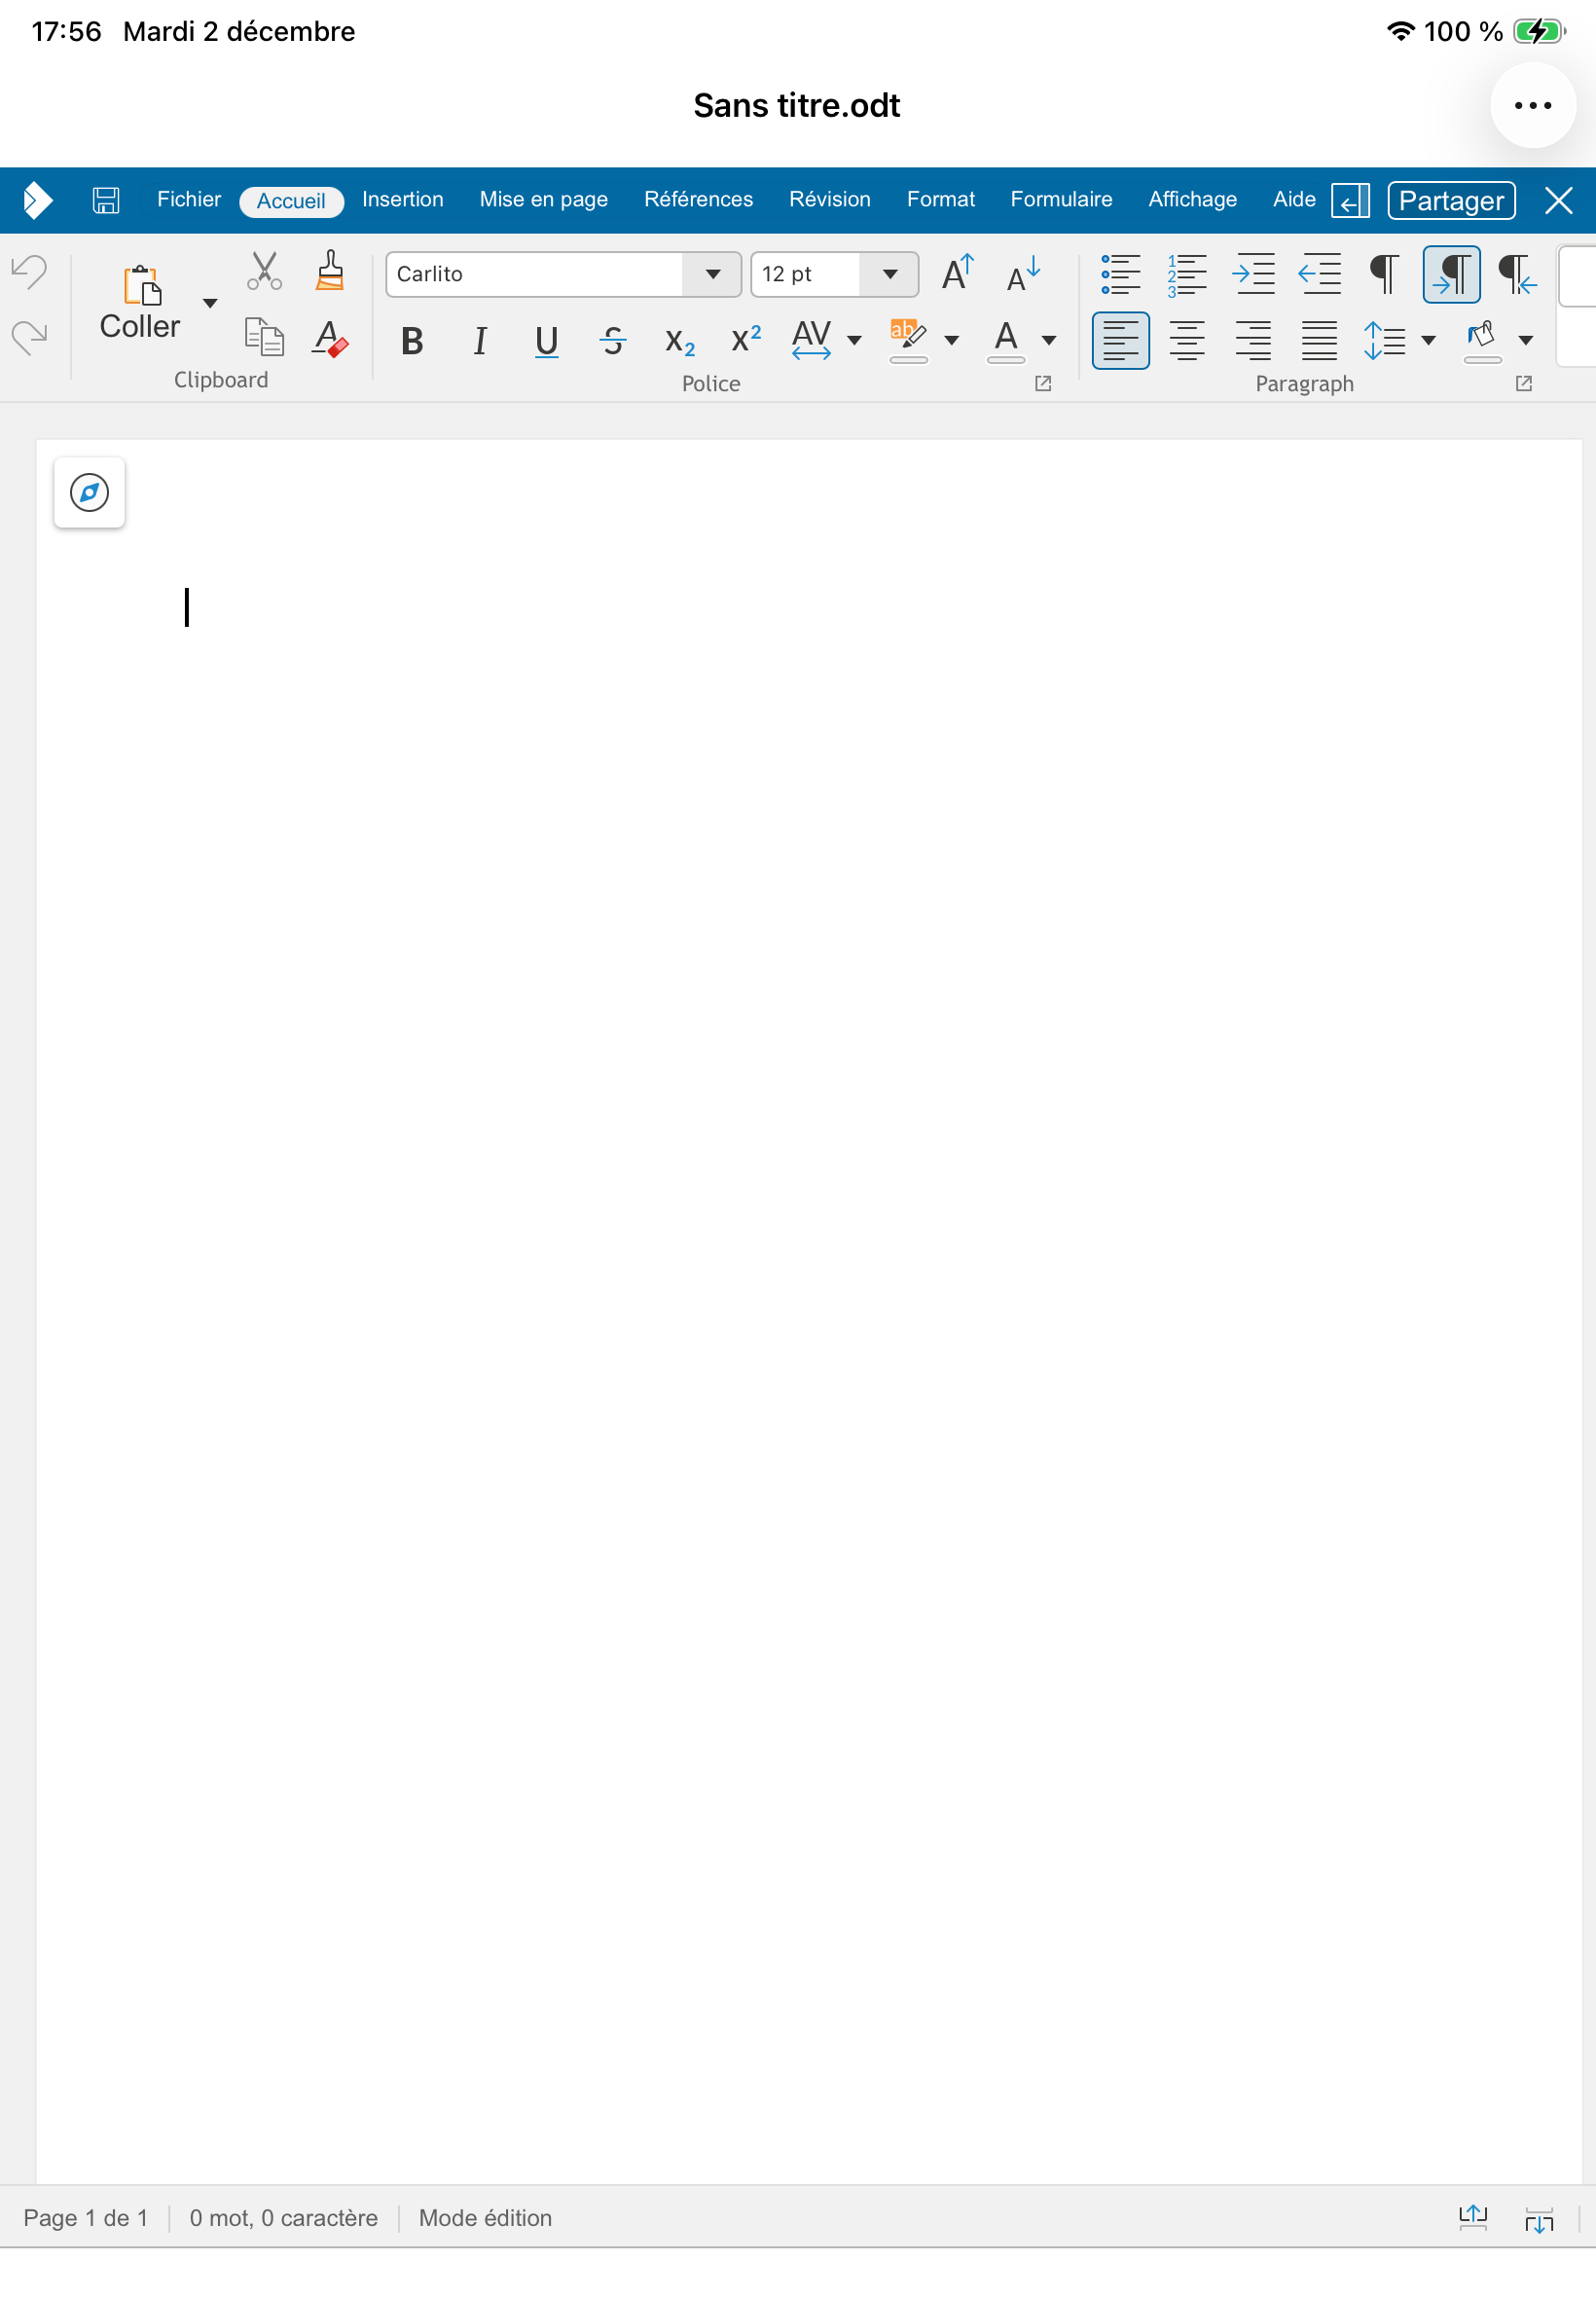This screenshot has height=2297, width=1596.
Task: Click the cut (scissors) icon
Action: 262,272
